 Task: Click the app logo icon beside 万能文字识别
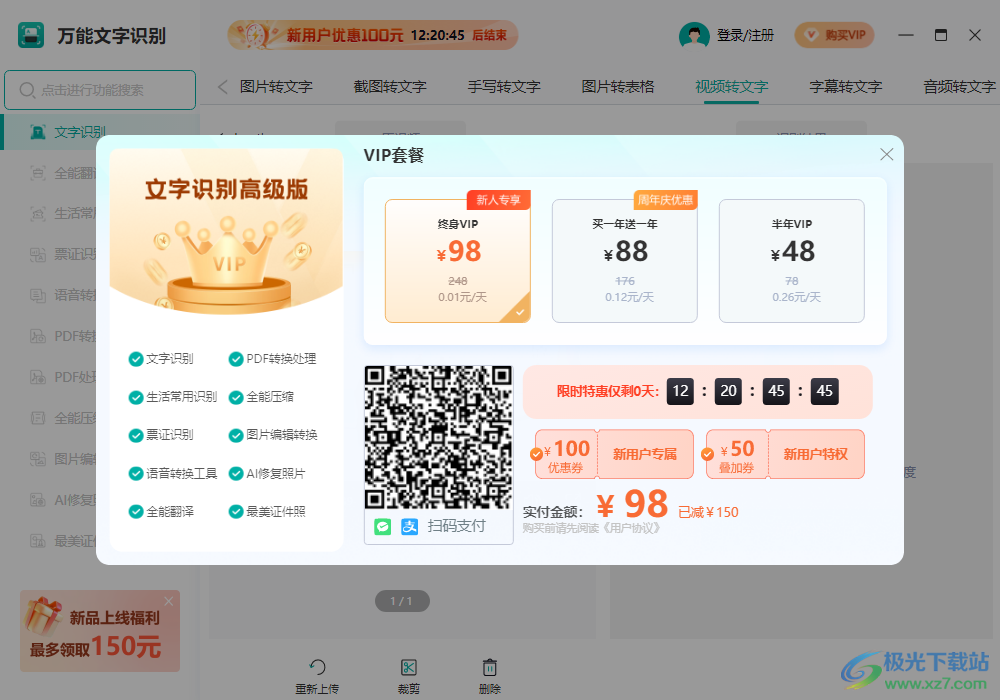(x=31, y=35)
